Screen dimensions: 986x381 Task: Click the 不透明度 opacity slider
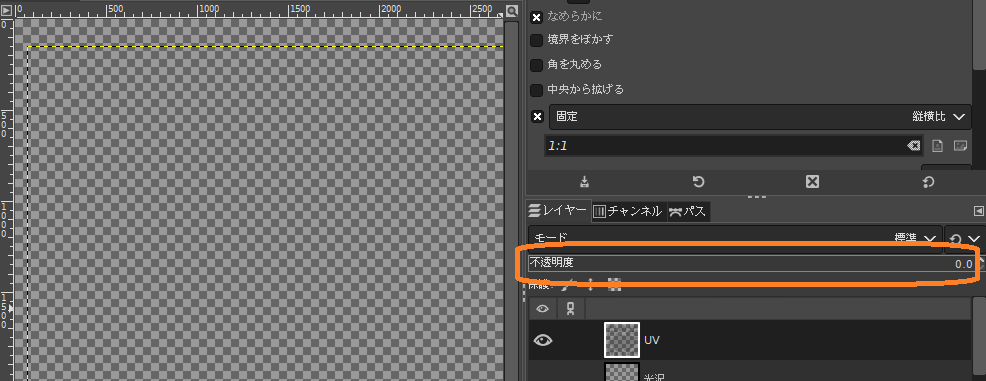pos(752,263)
